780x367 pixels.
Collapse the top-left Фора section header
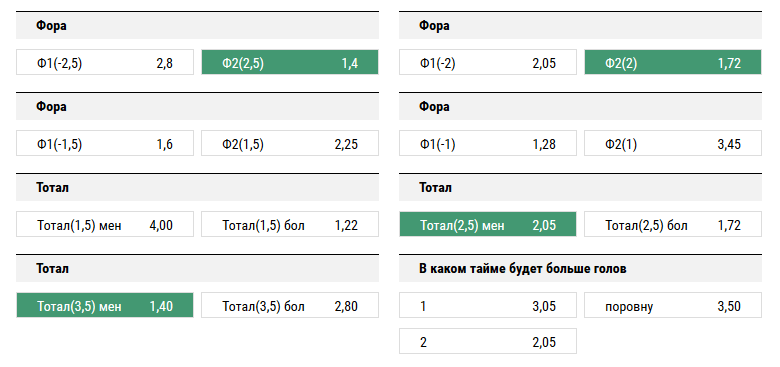coord(197,25)
